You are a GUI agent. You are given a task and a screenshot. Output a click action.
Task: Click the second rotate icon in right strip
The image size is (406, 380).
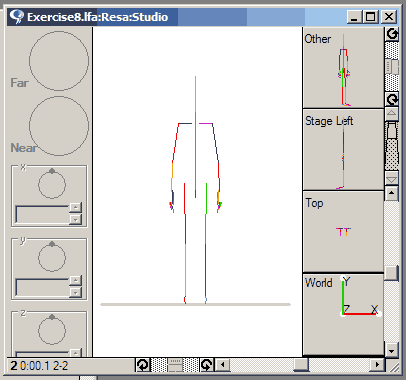click(x=392, y=99)
